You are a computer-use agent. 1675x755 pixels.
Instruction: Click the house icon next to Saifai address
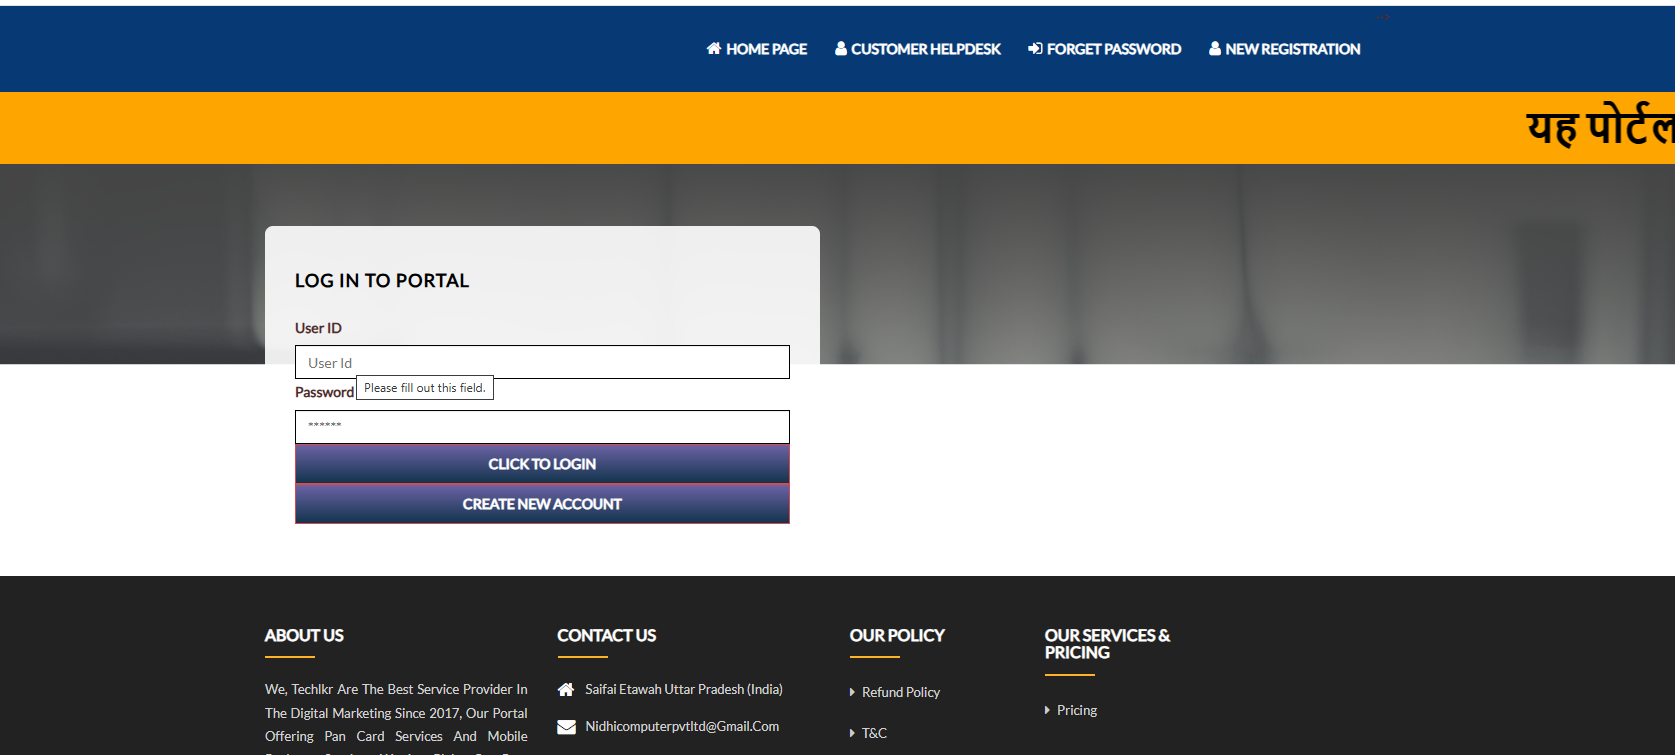[566, 689]
